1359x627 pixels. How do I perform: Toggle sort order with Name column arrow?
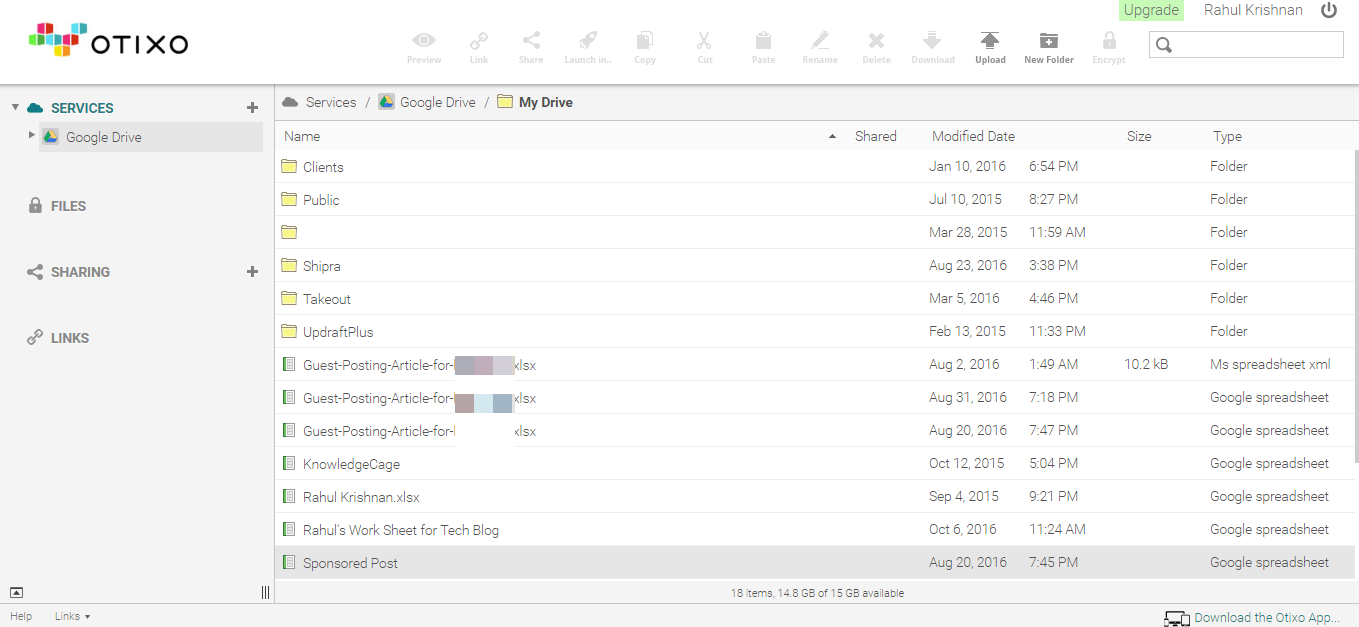(832, 137)
